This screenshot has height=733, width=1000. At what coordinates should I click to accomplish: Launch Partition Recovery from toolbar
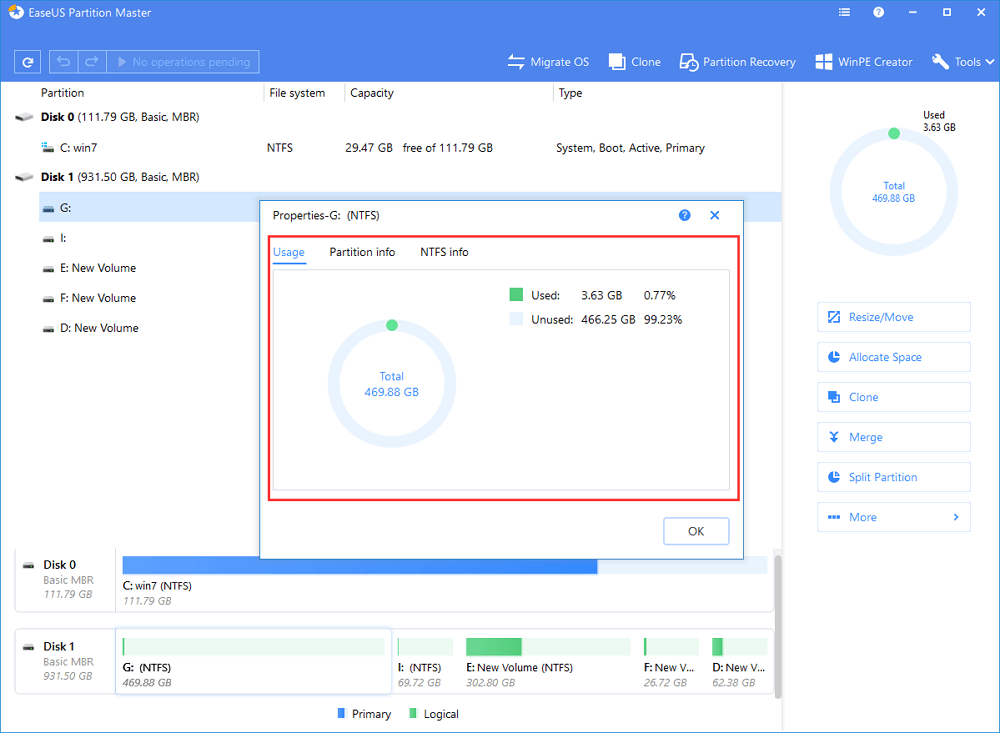click(x=737, y=62)
